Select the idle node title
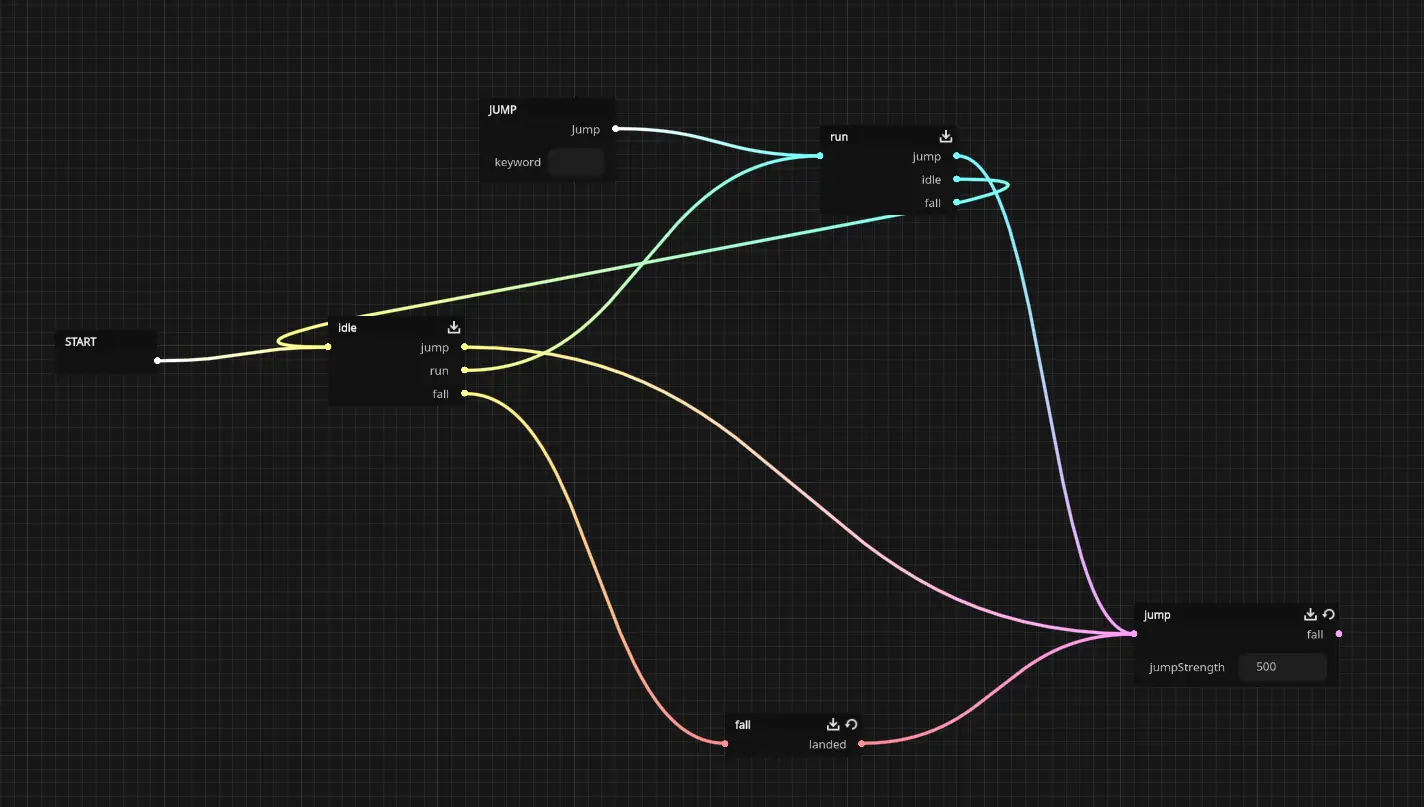 click(x=347, y=328)
